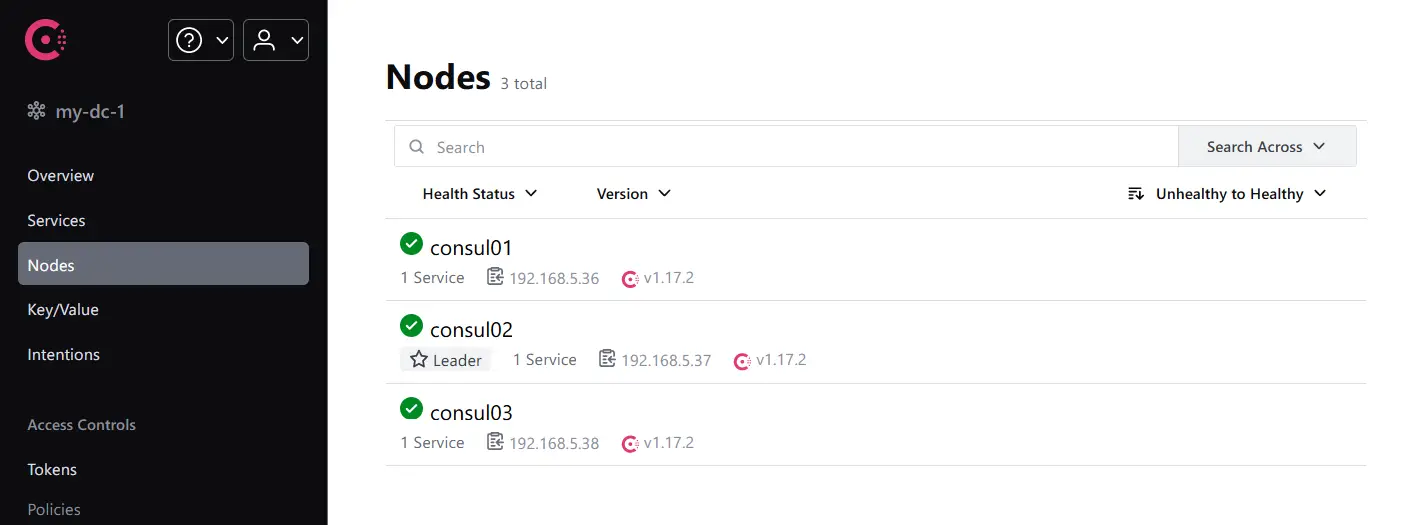The height and width of the screenshot is (525, 1416).
Task: Click the Consul version icon of consul03
Action: 630,443
